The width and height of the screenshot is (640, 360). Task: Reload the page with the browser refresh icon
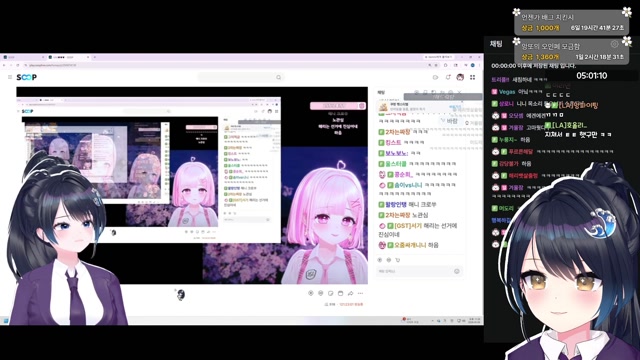tap(18, 65)
